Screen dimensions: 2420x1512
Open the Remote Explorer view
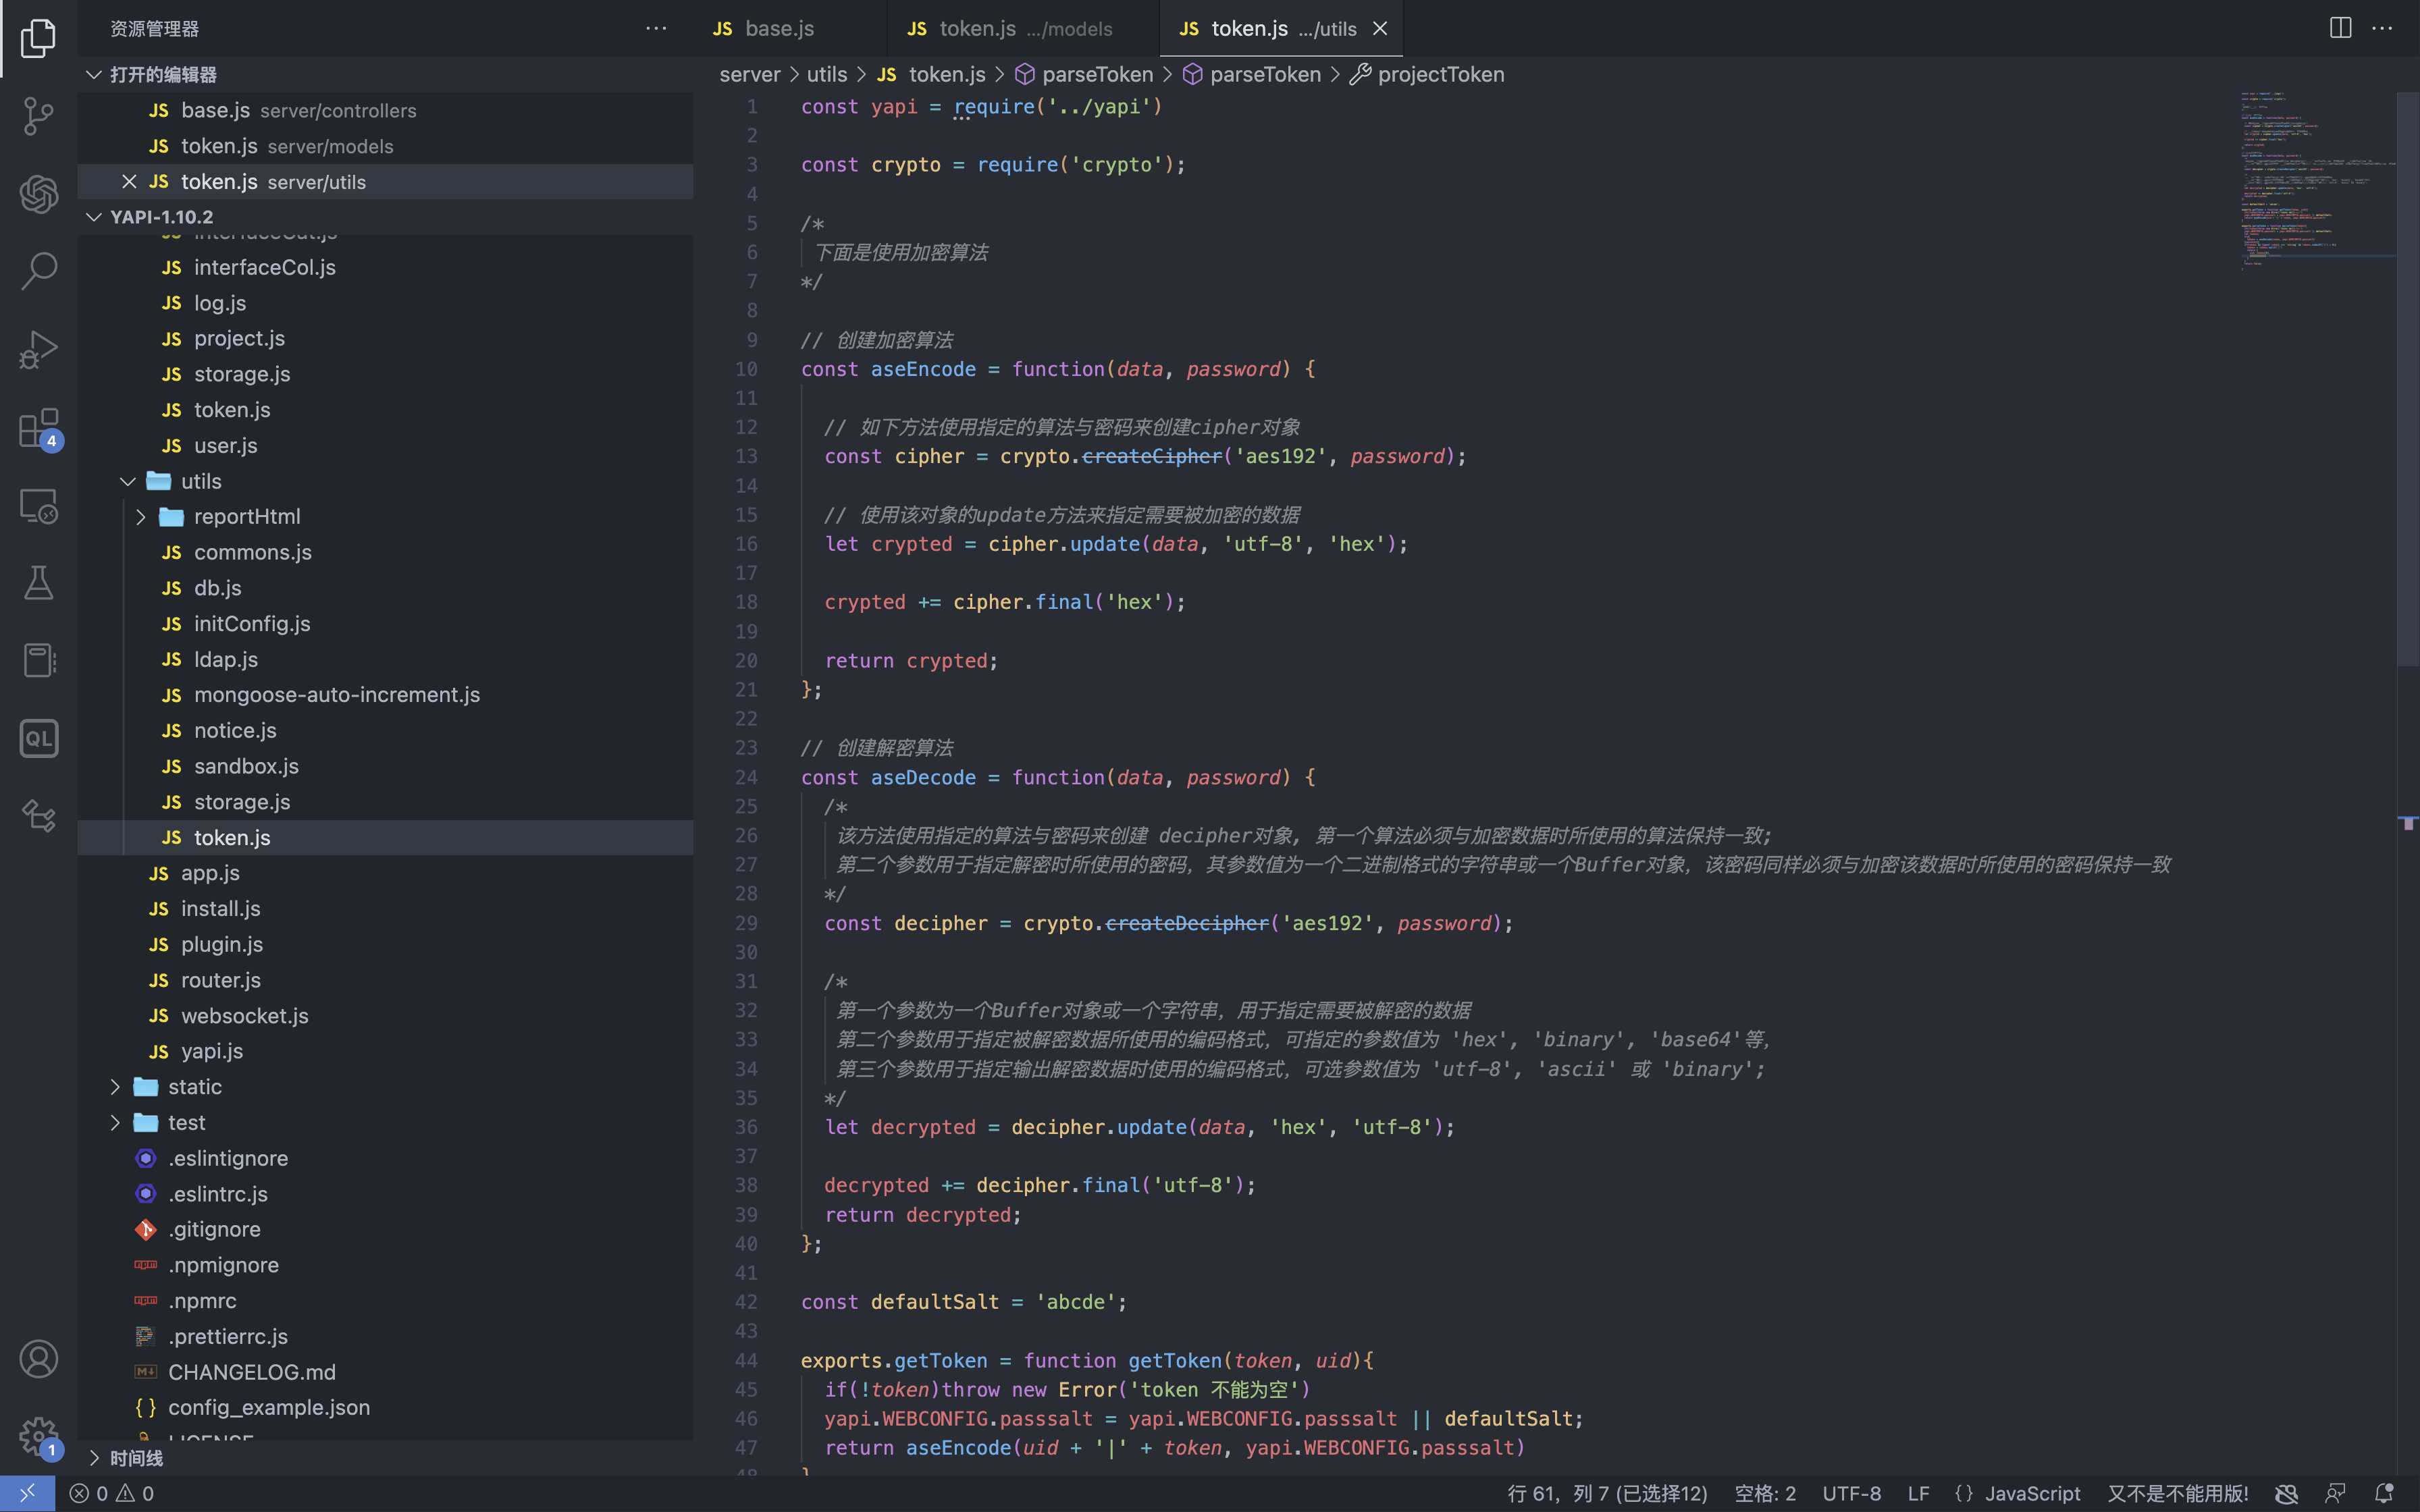coord(38,506)
